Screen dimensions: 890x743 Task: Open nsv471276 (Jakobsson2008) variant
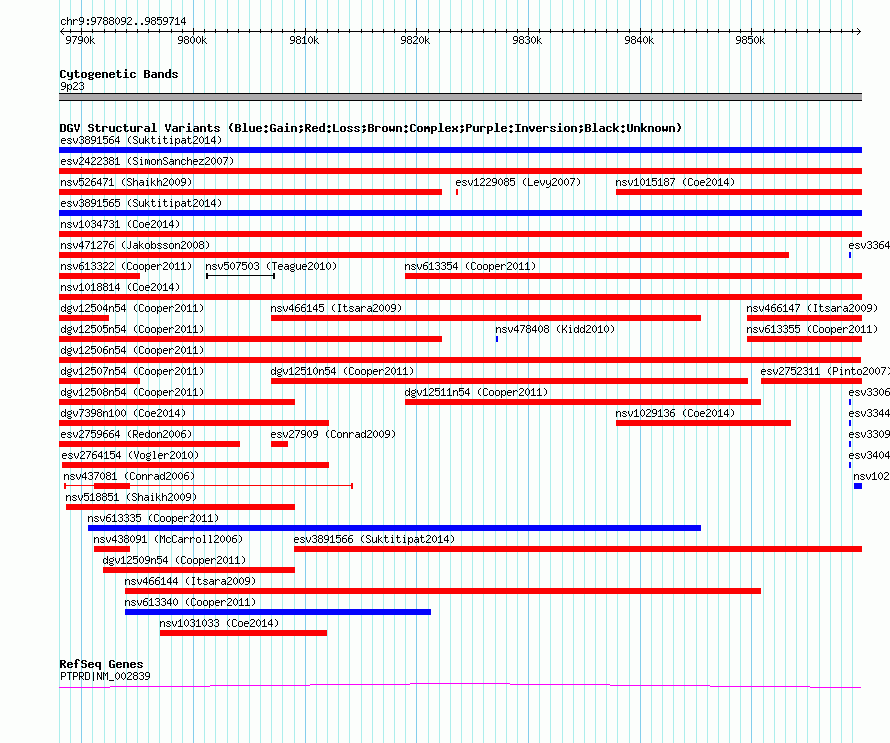pyautogui.click(x=135, y=245)
